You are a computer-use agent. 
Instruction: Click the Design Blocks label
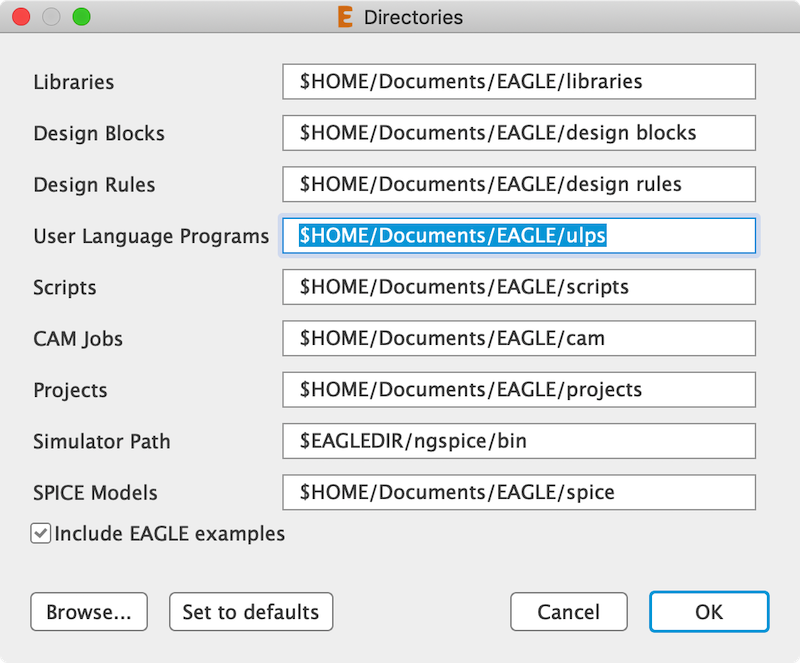pyautogui.click(x=99, y=134)
